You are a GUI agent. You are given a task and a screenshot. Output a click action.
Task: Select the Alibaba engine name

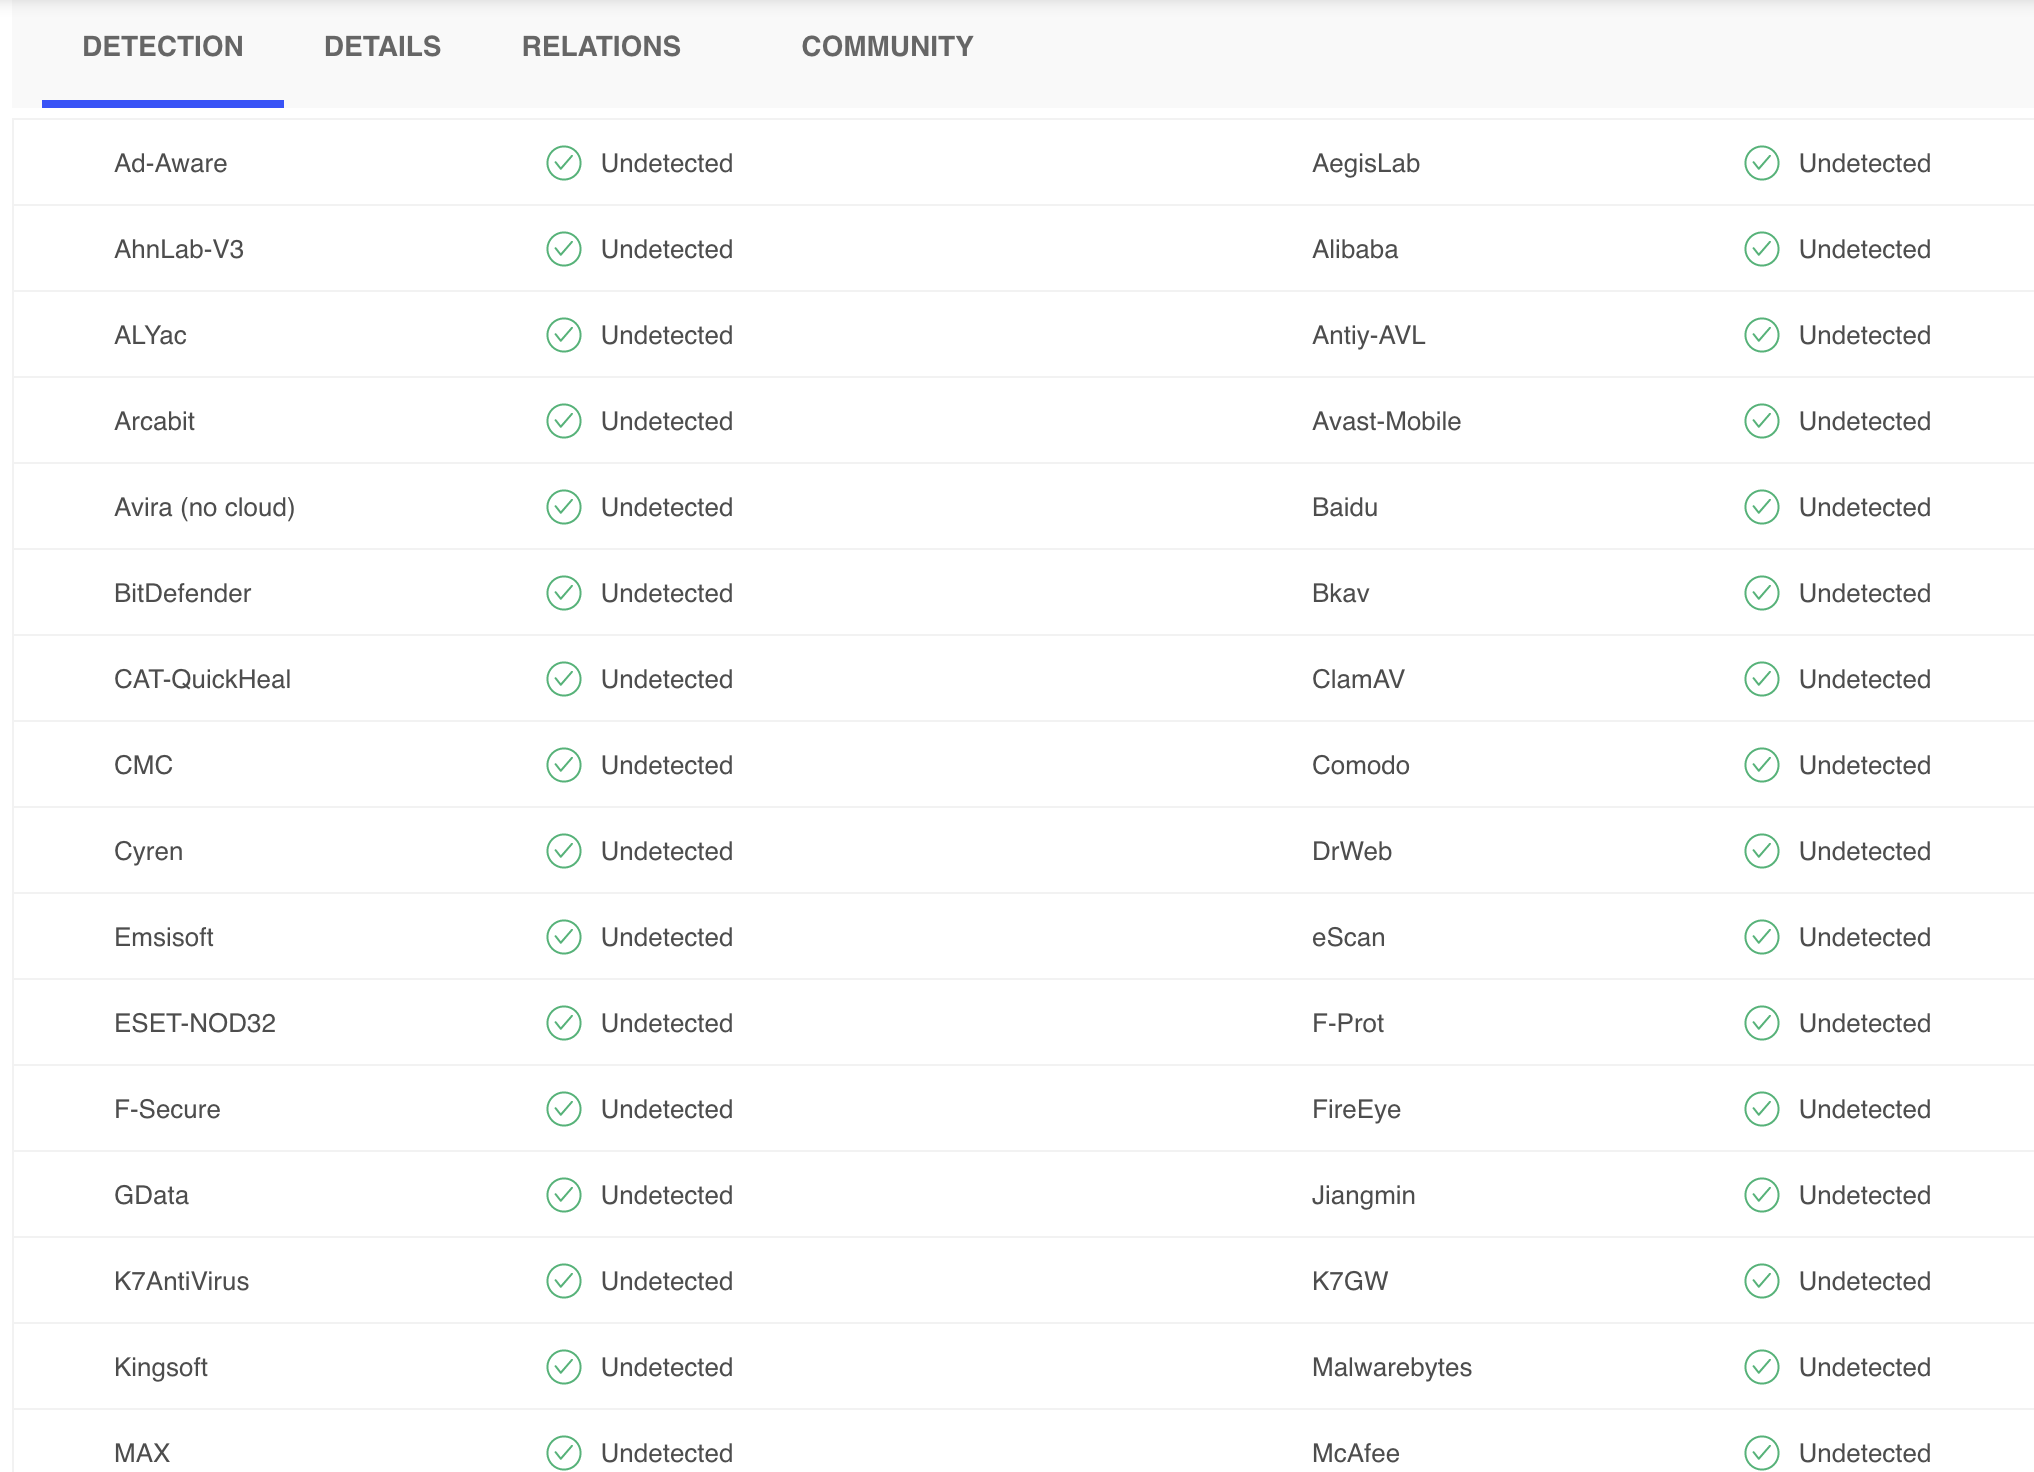point(1355,249)
